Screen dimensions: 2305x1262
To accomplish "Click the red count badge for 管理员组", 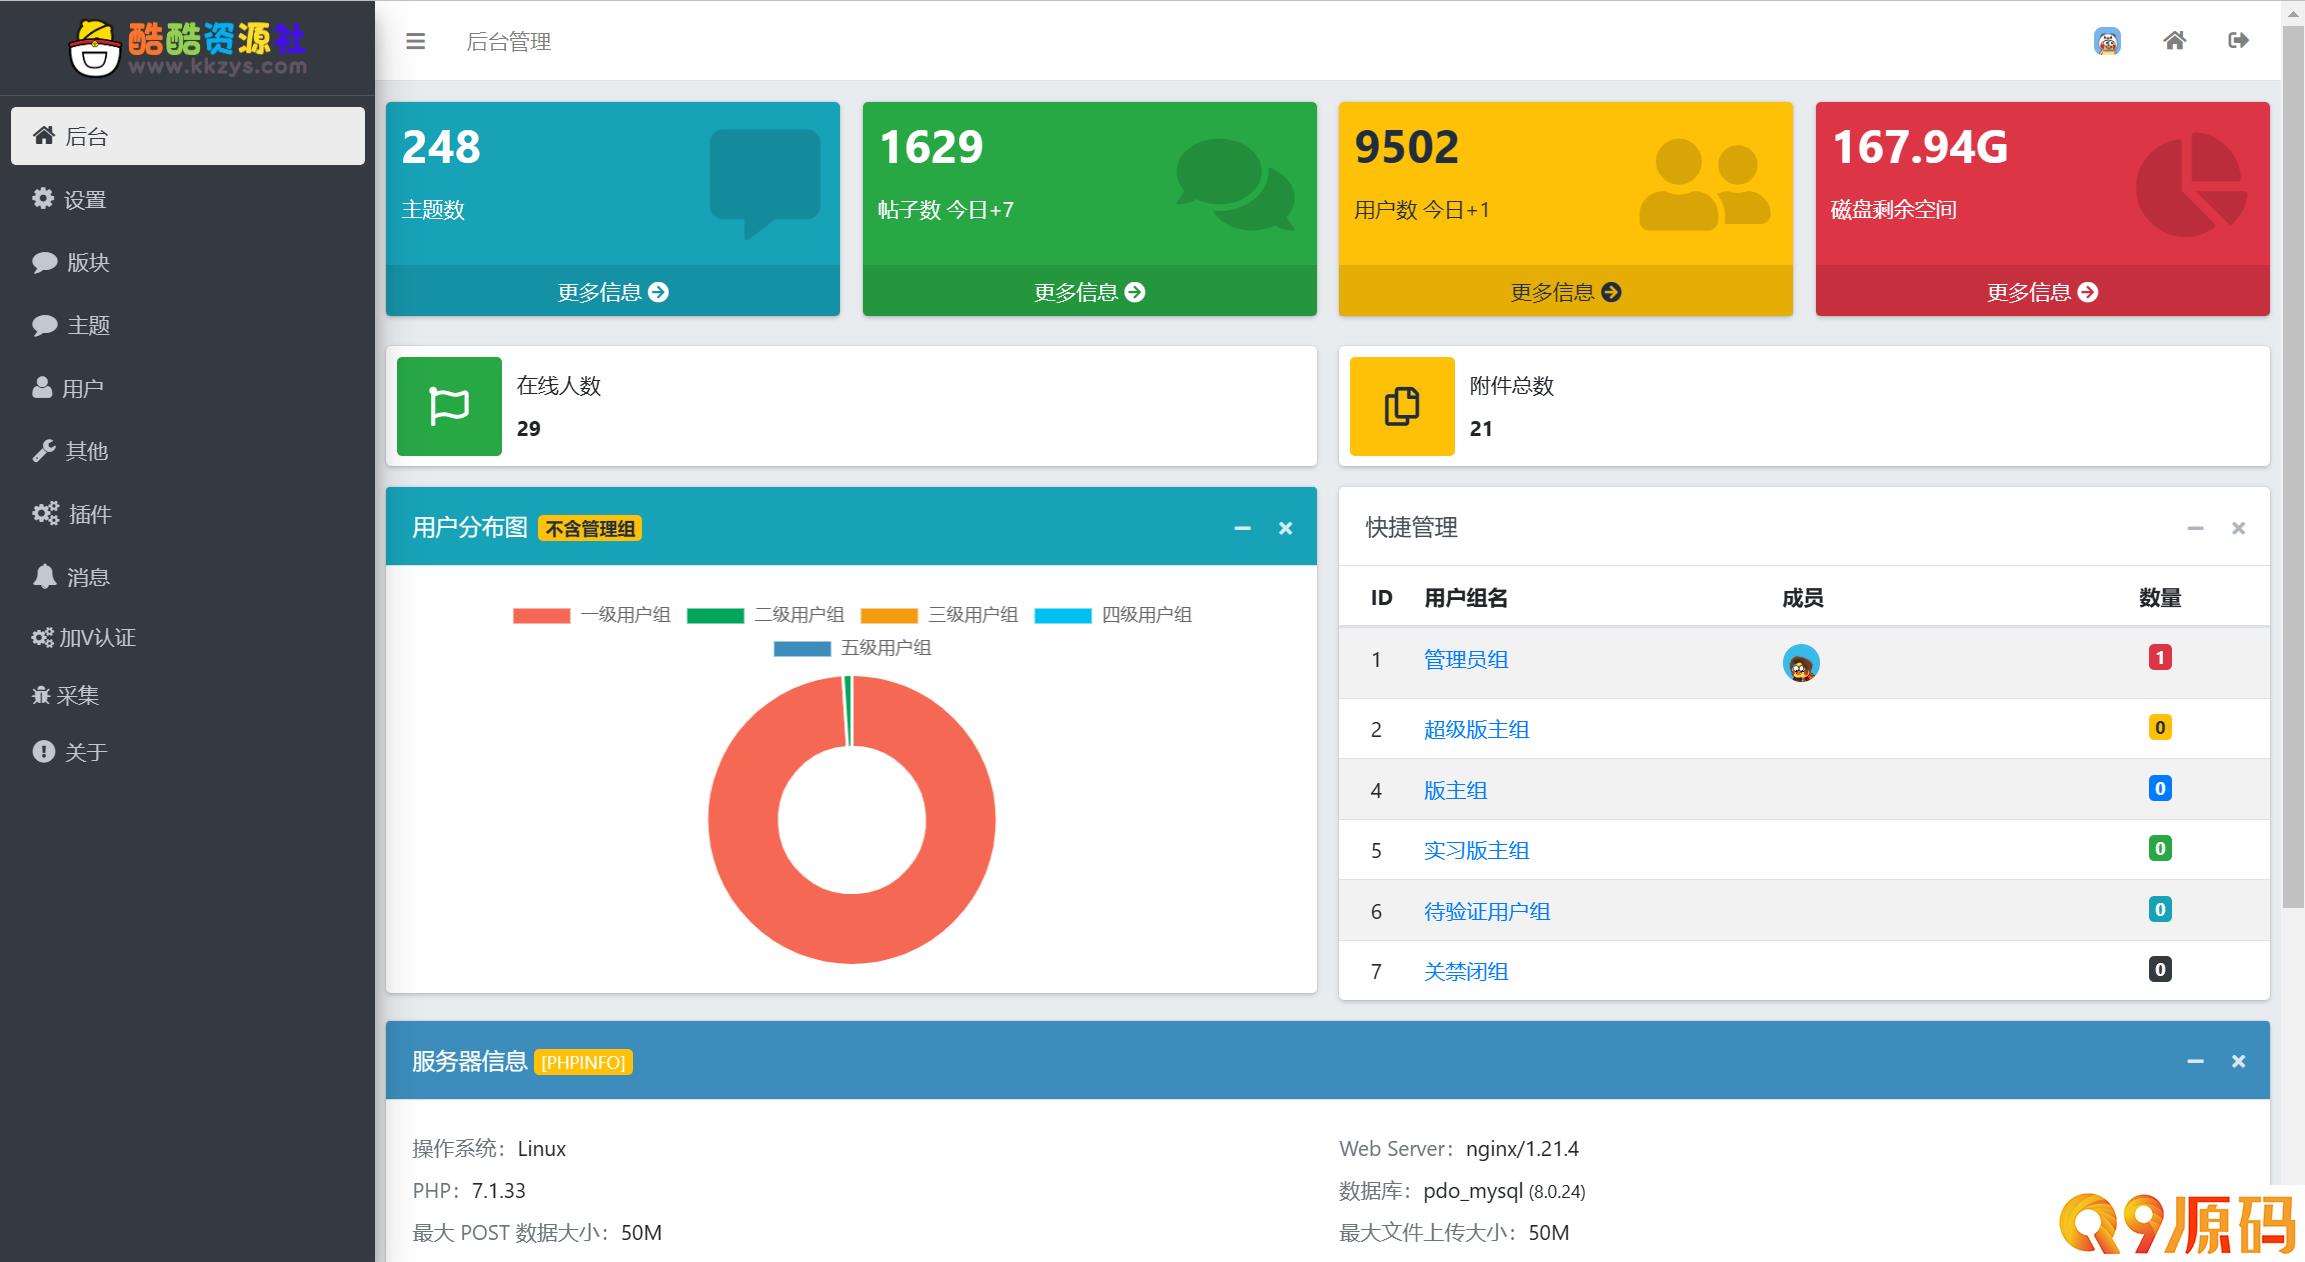I will click(x=2160, y=657).
